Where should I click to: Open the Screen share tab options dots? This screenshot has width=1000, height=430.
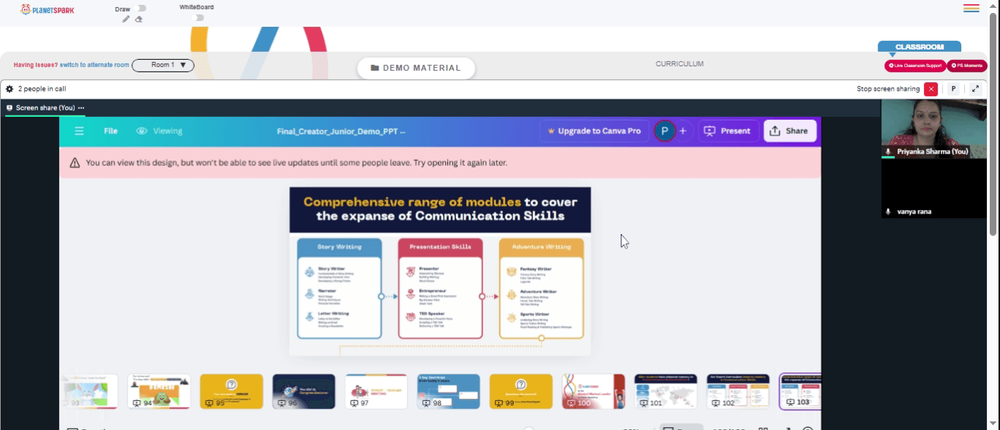81,108
